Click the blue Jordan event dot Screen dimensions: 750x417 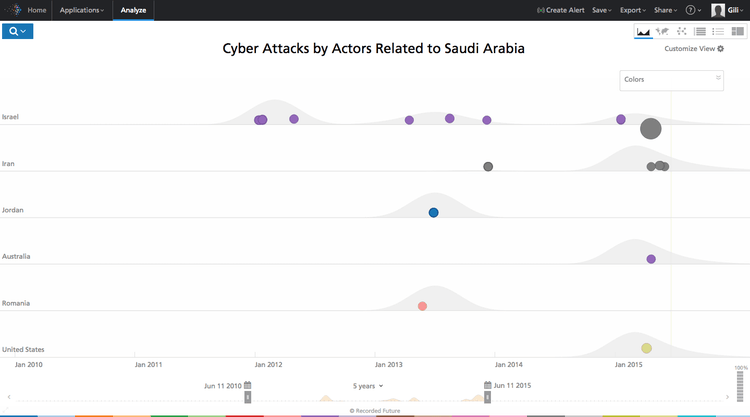433,212
